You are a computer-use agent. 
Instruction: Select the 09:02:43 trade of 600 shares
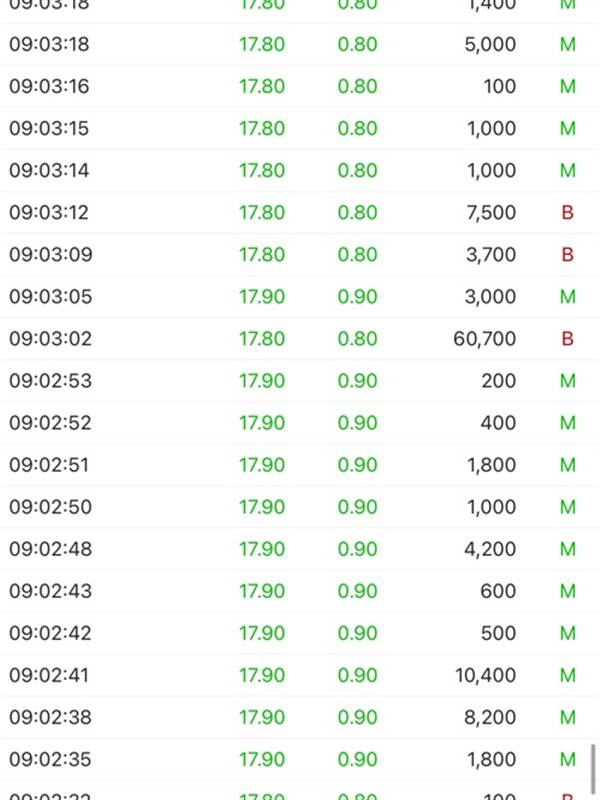pos(300,591)
